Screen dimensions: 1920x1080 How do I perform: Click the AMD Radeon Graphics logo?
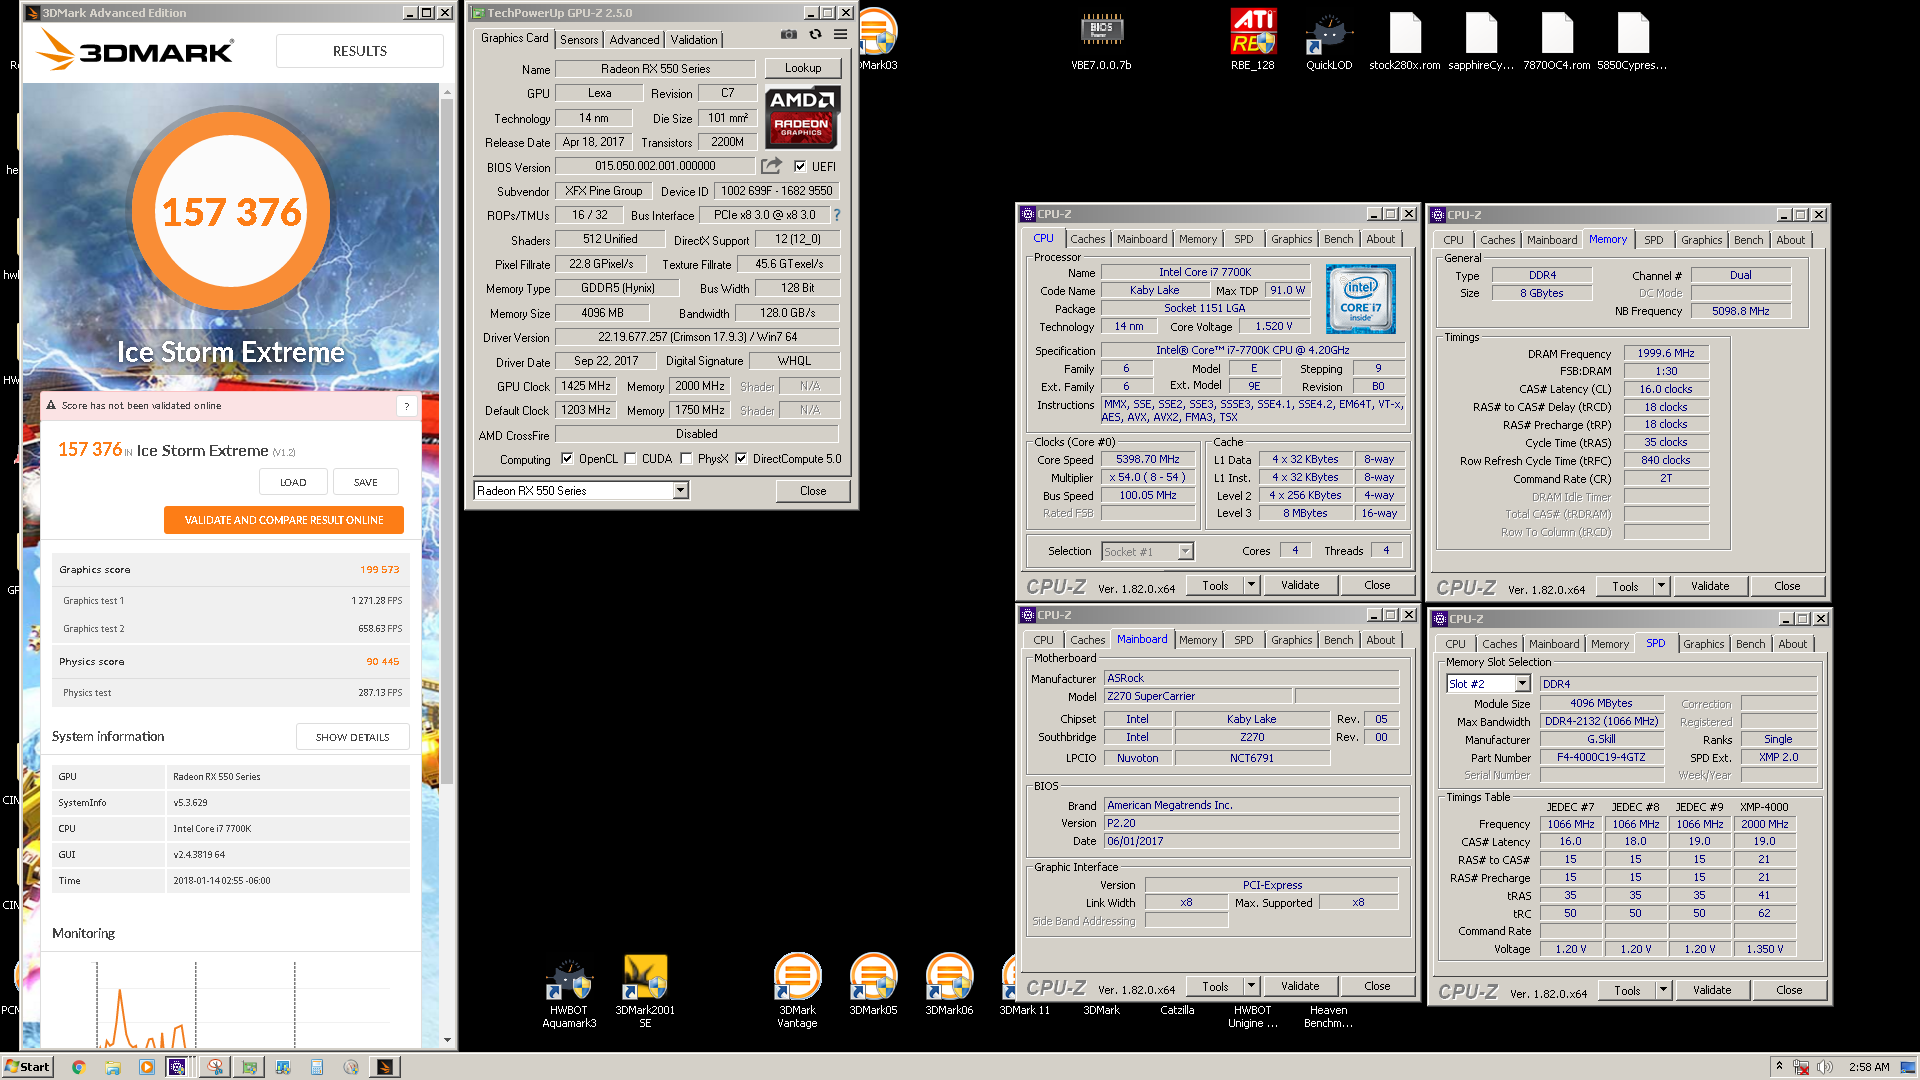802,117
